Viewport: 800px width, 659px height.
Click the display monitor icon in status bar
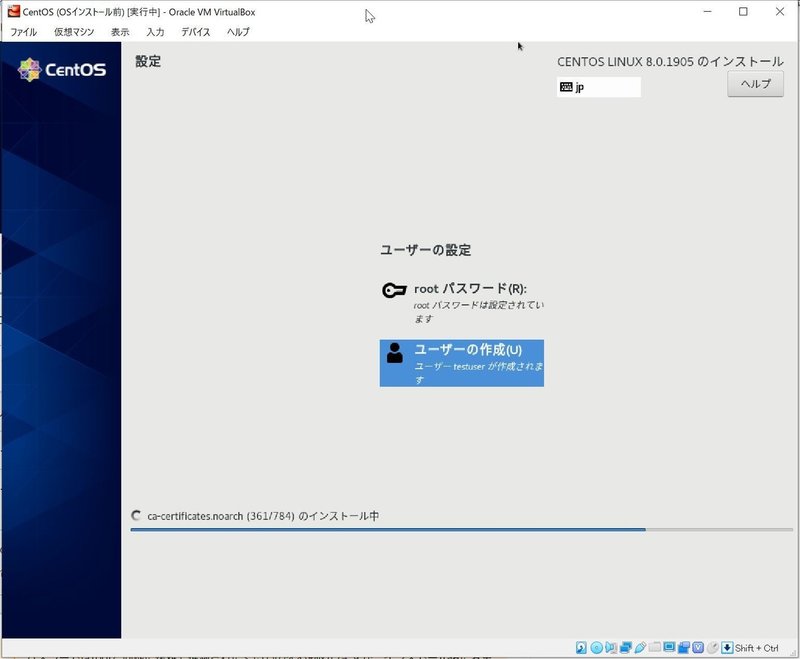[669, 647]
